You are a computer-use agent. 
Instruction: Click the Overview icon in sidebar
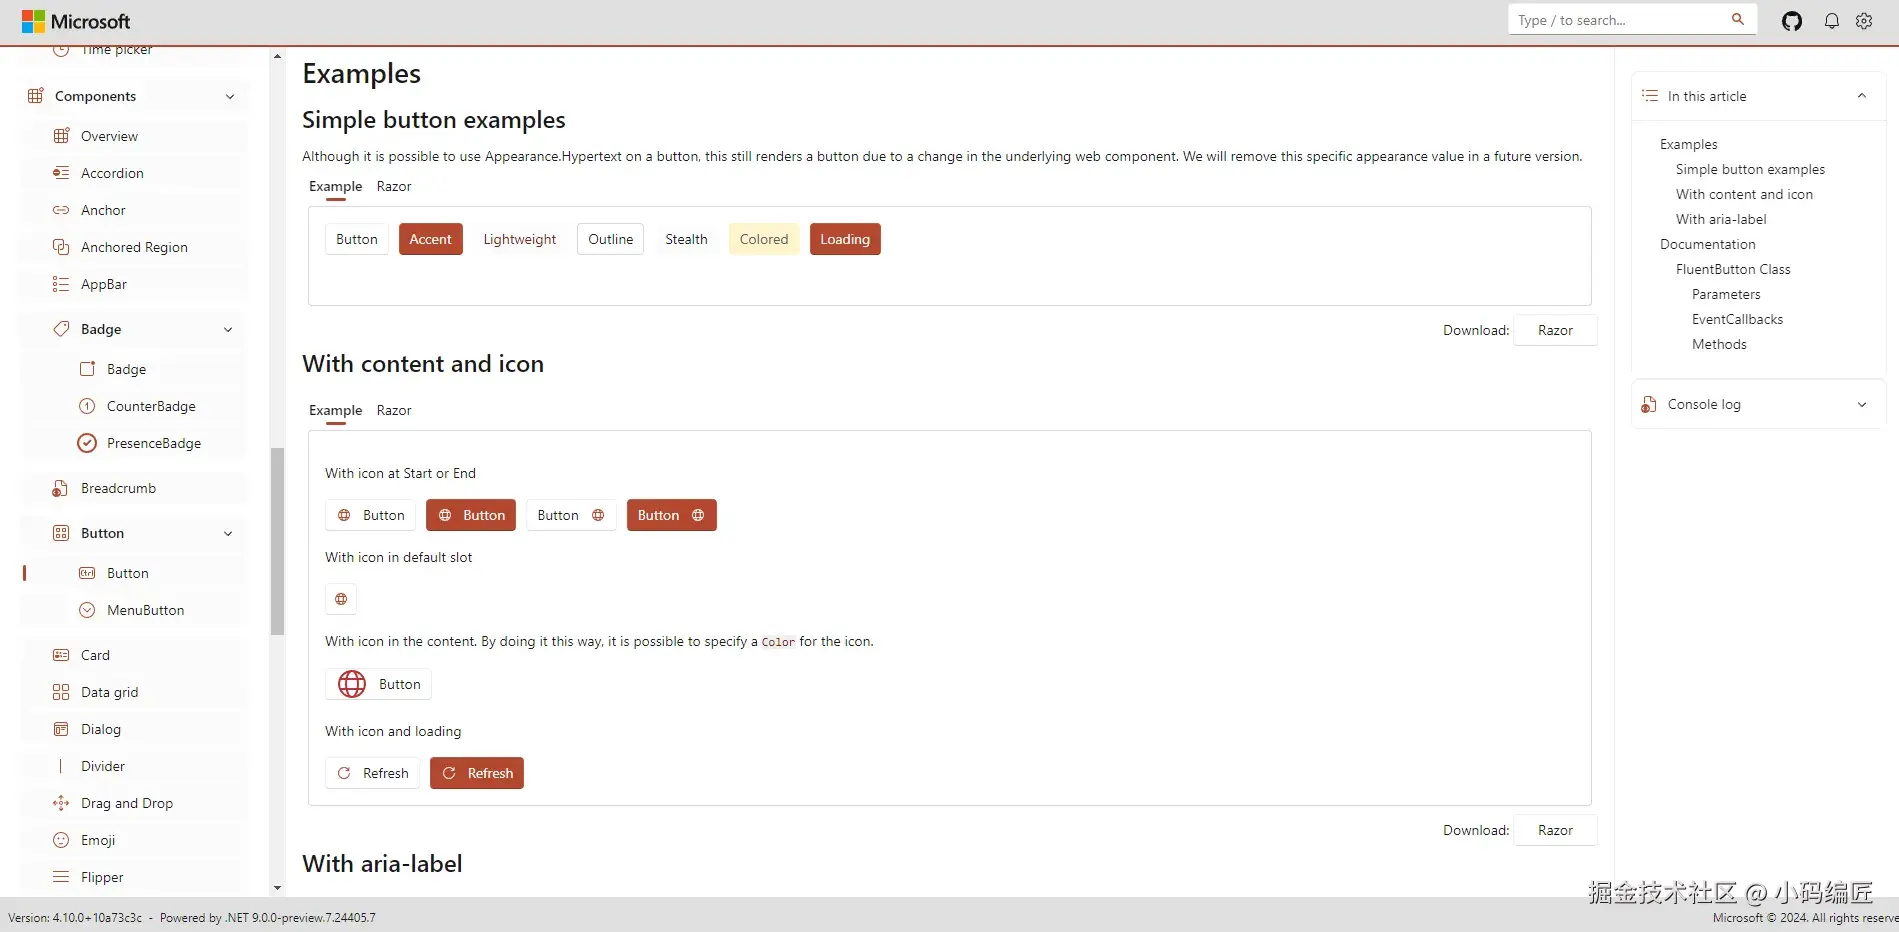(61, 136)
